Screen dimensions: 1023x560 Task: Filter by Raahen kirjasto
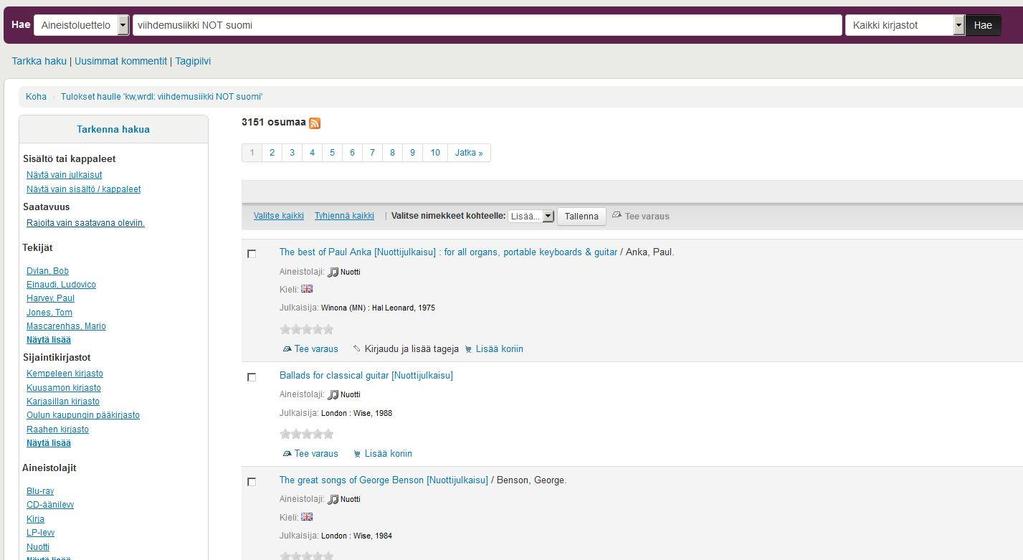(x=57, y=429)
